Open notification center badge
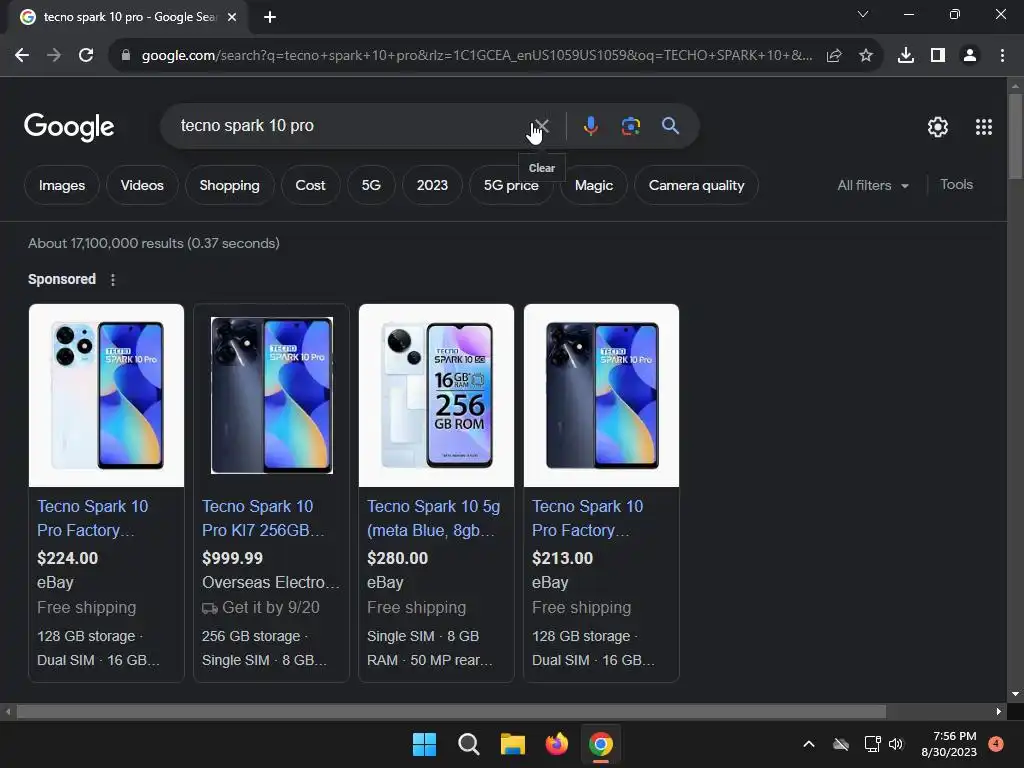 [996, 744]
